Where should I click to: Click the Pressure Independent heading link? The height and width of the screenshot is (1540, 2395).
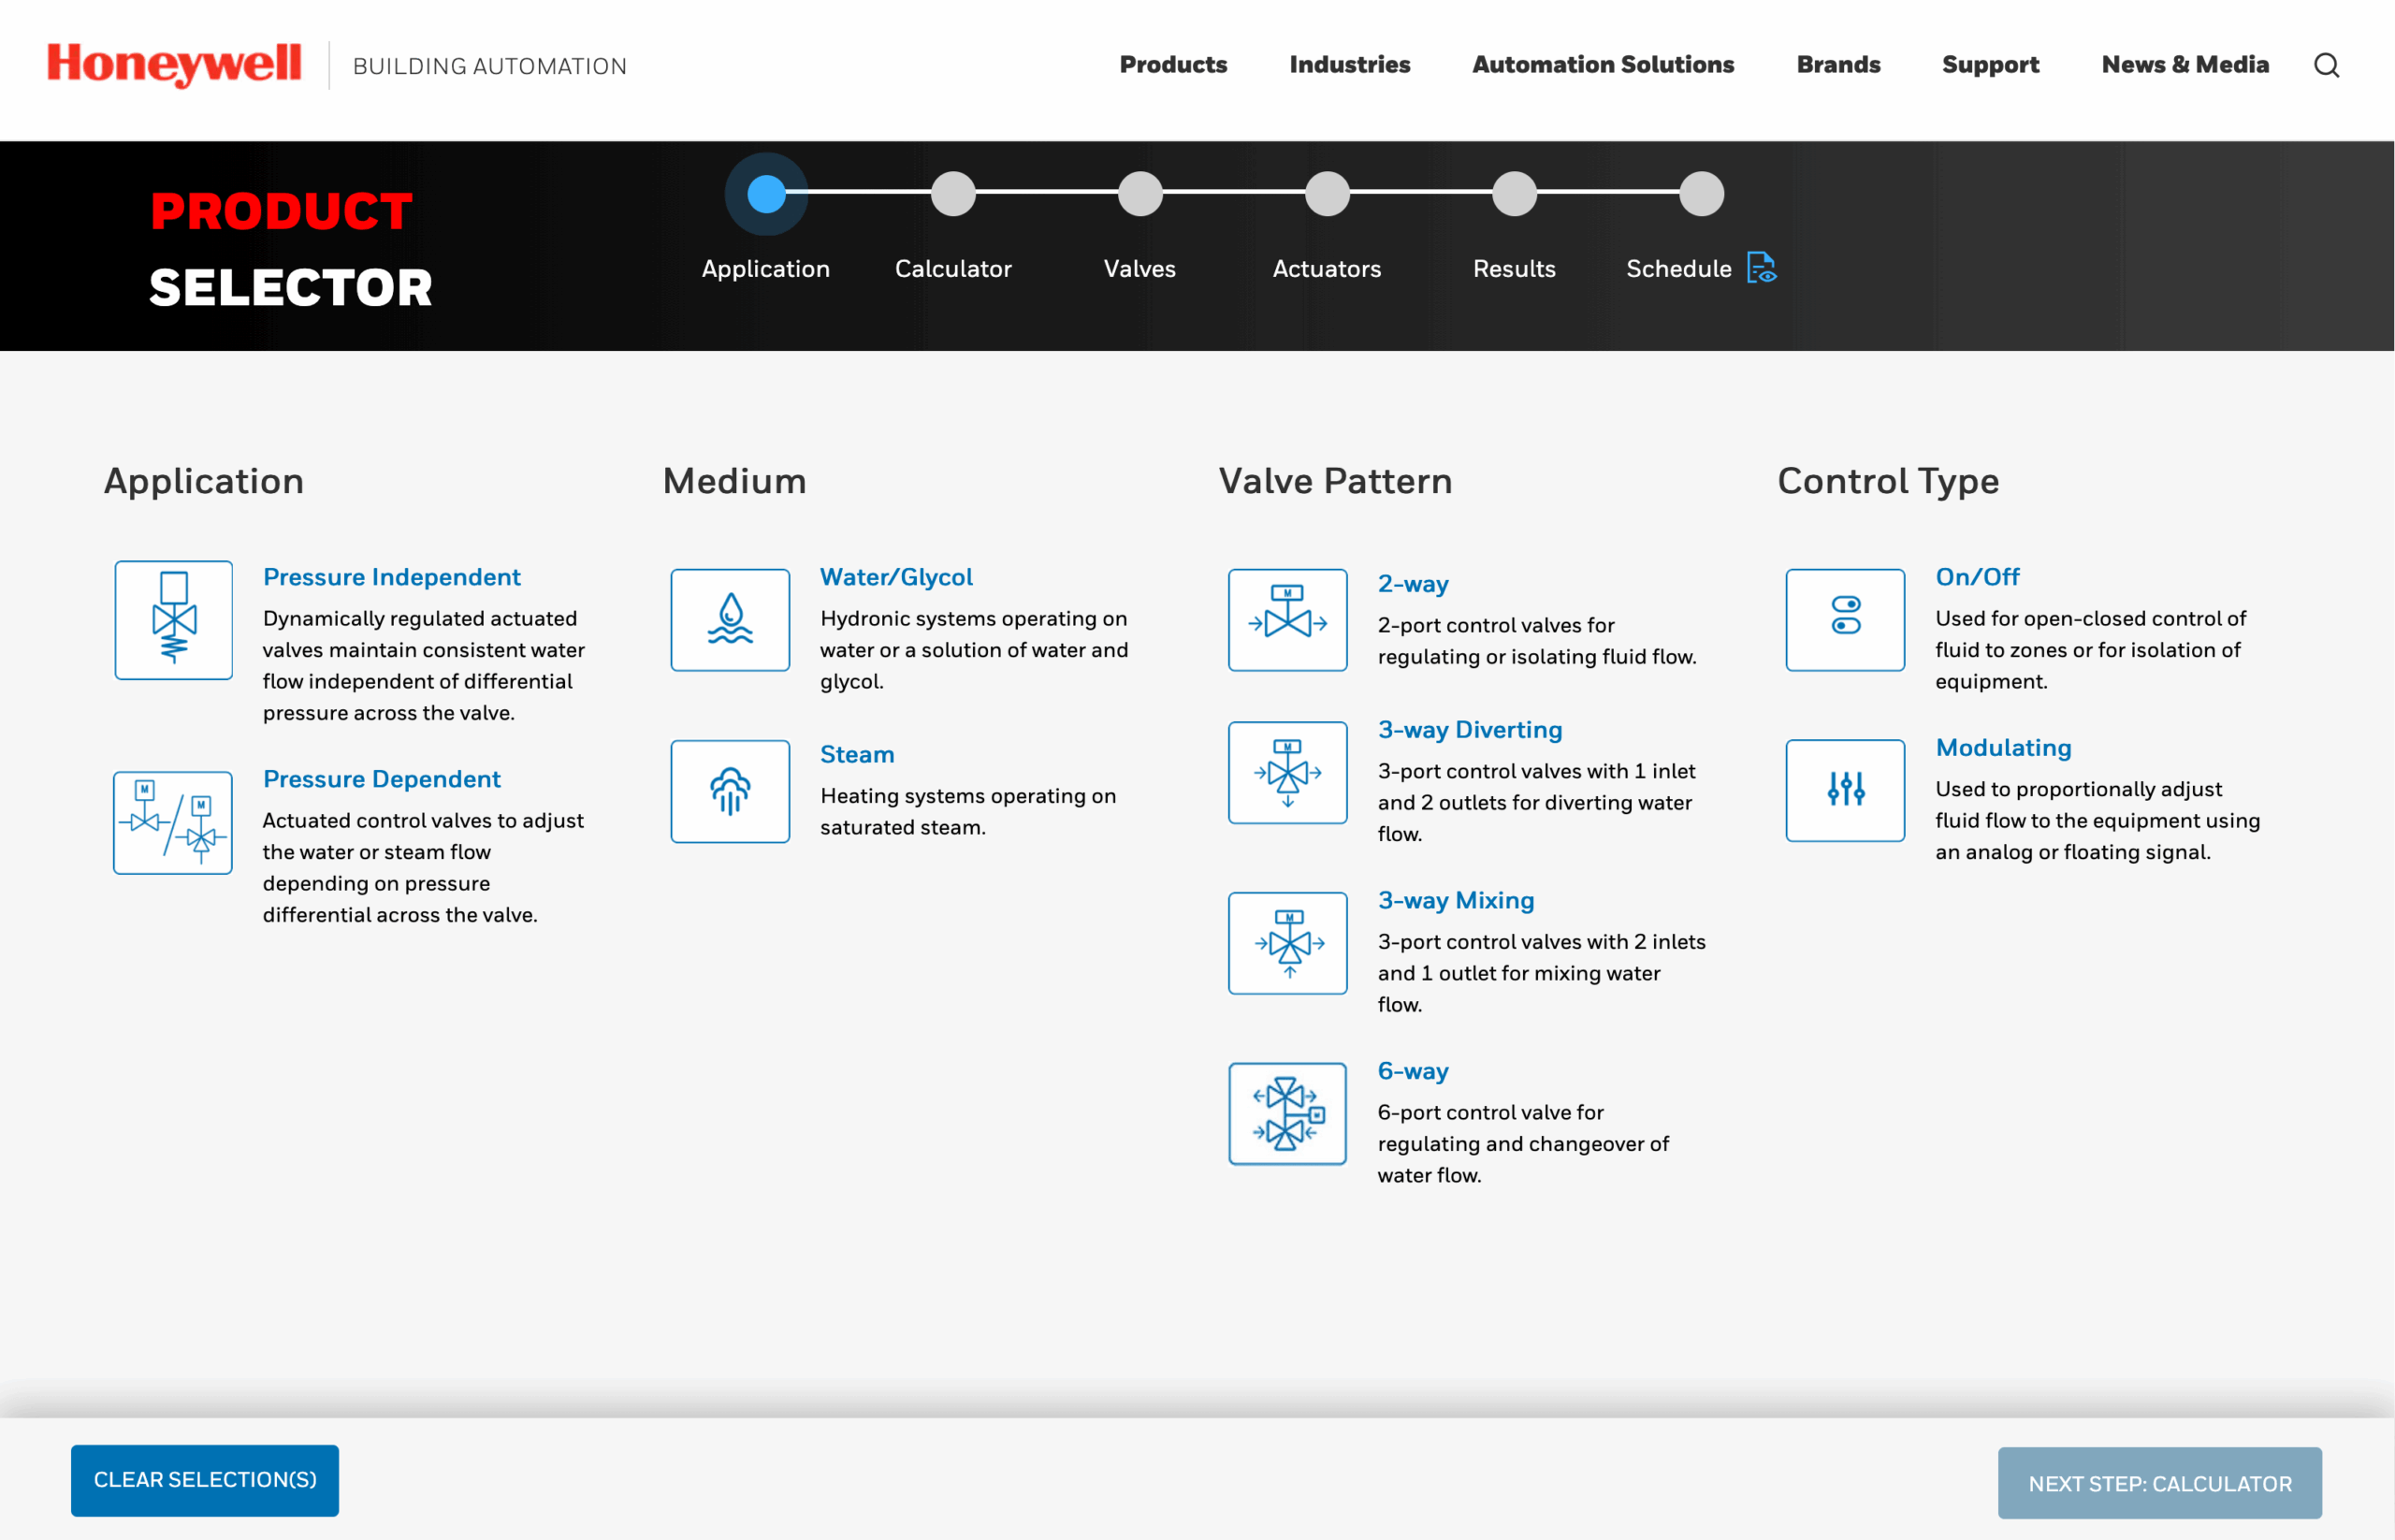392,577
